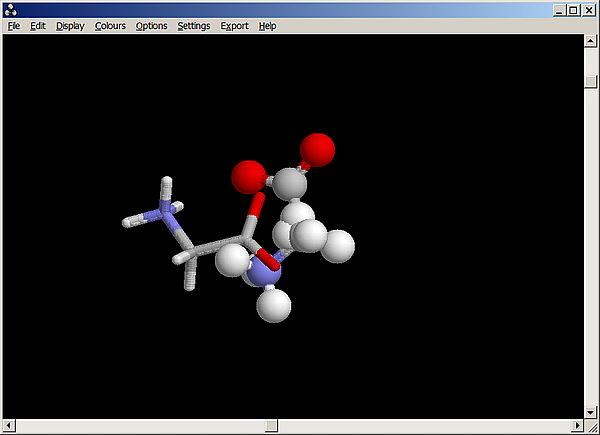Open the Display menu
This screenshot has width=600, height=435.
[70, 26]
